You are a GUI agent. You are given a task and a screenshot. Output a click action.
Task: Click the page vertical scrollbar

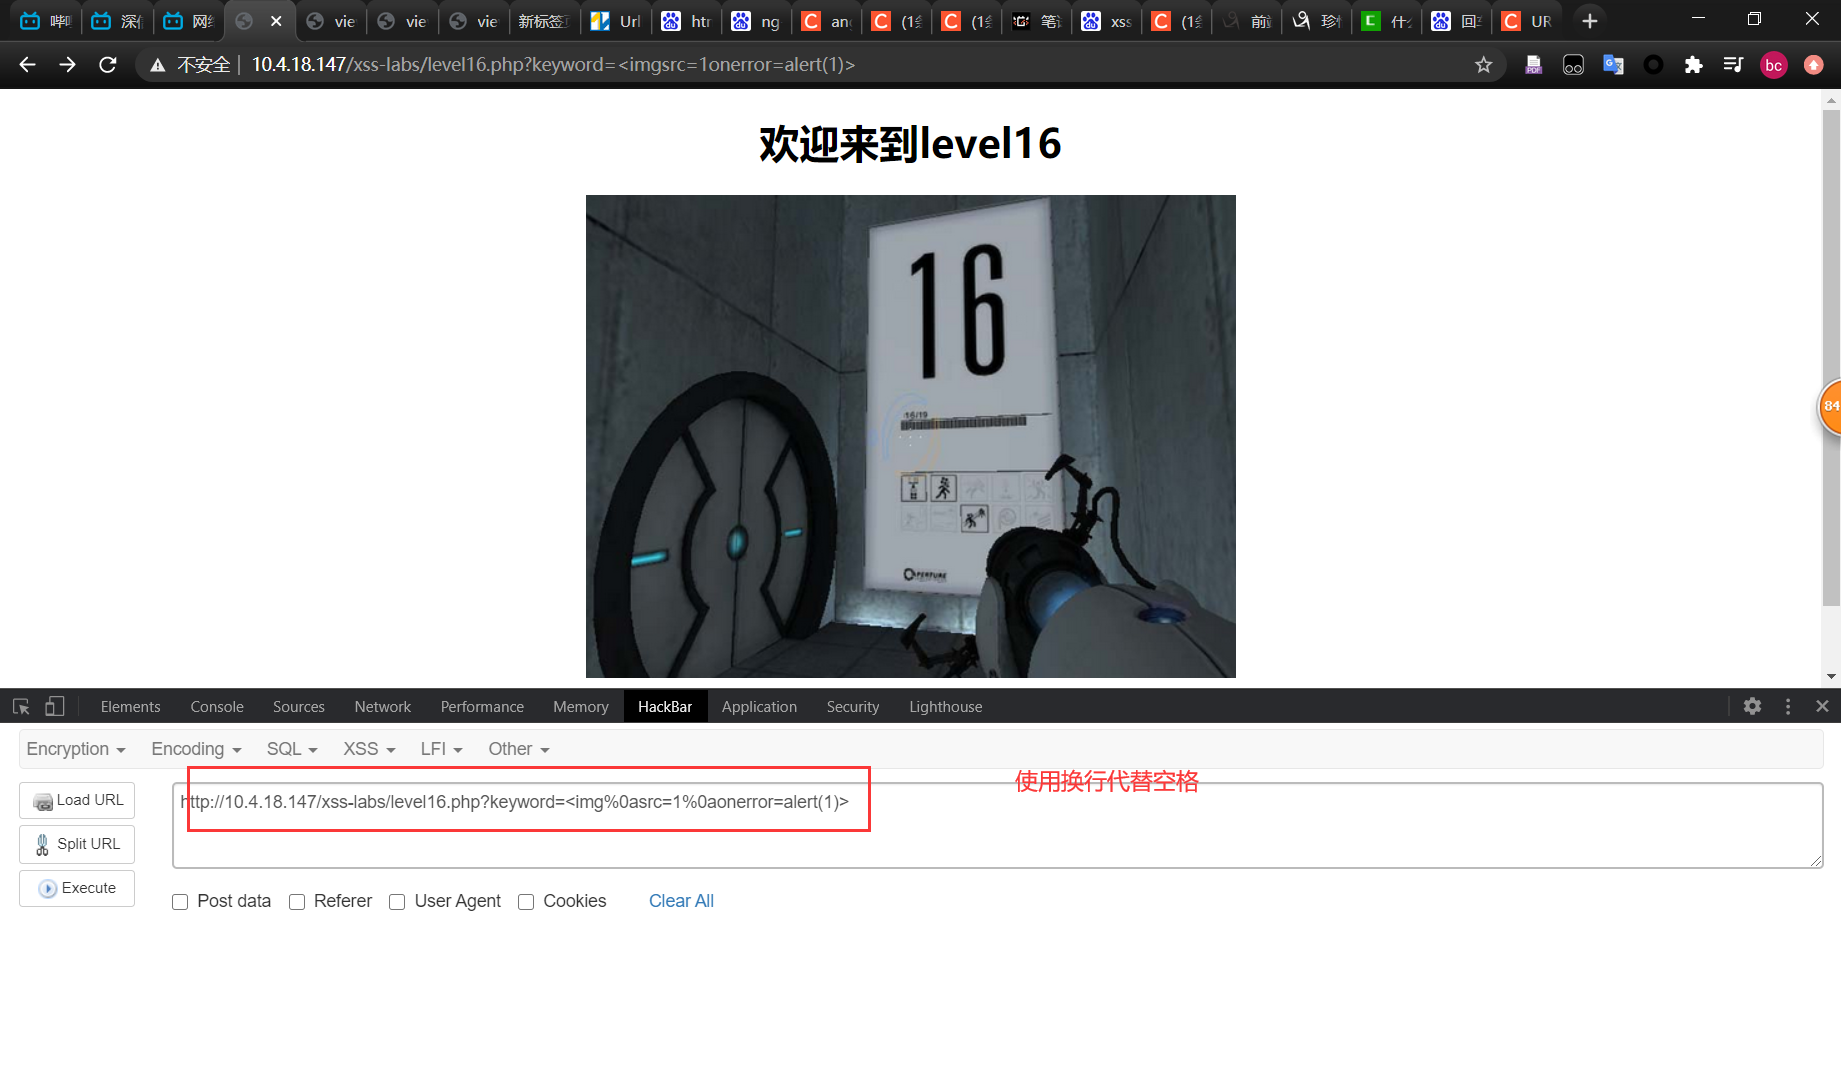point(1831,358)
